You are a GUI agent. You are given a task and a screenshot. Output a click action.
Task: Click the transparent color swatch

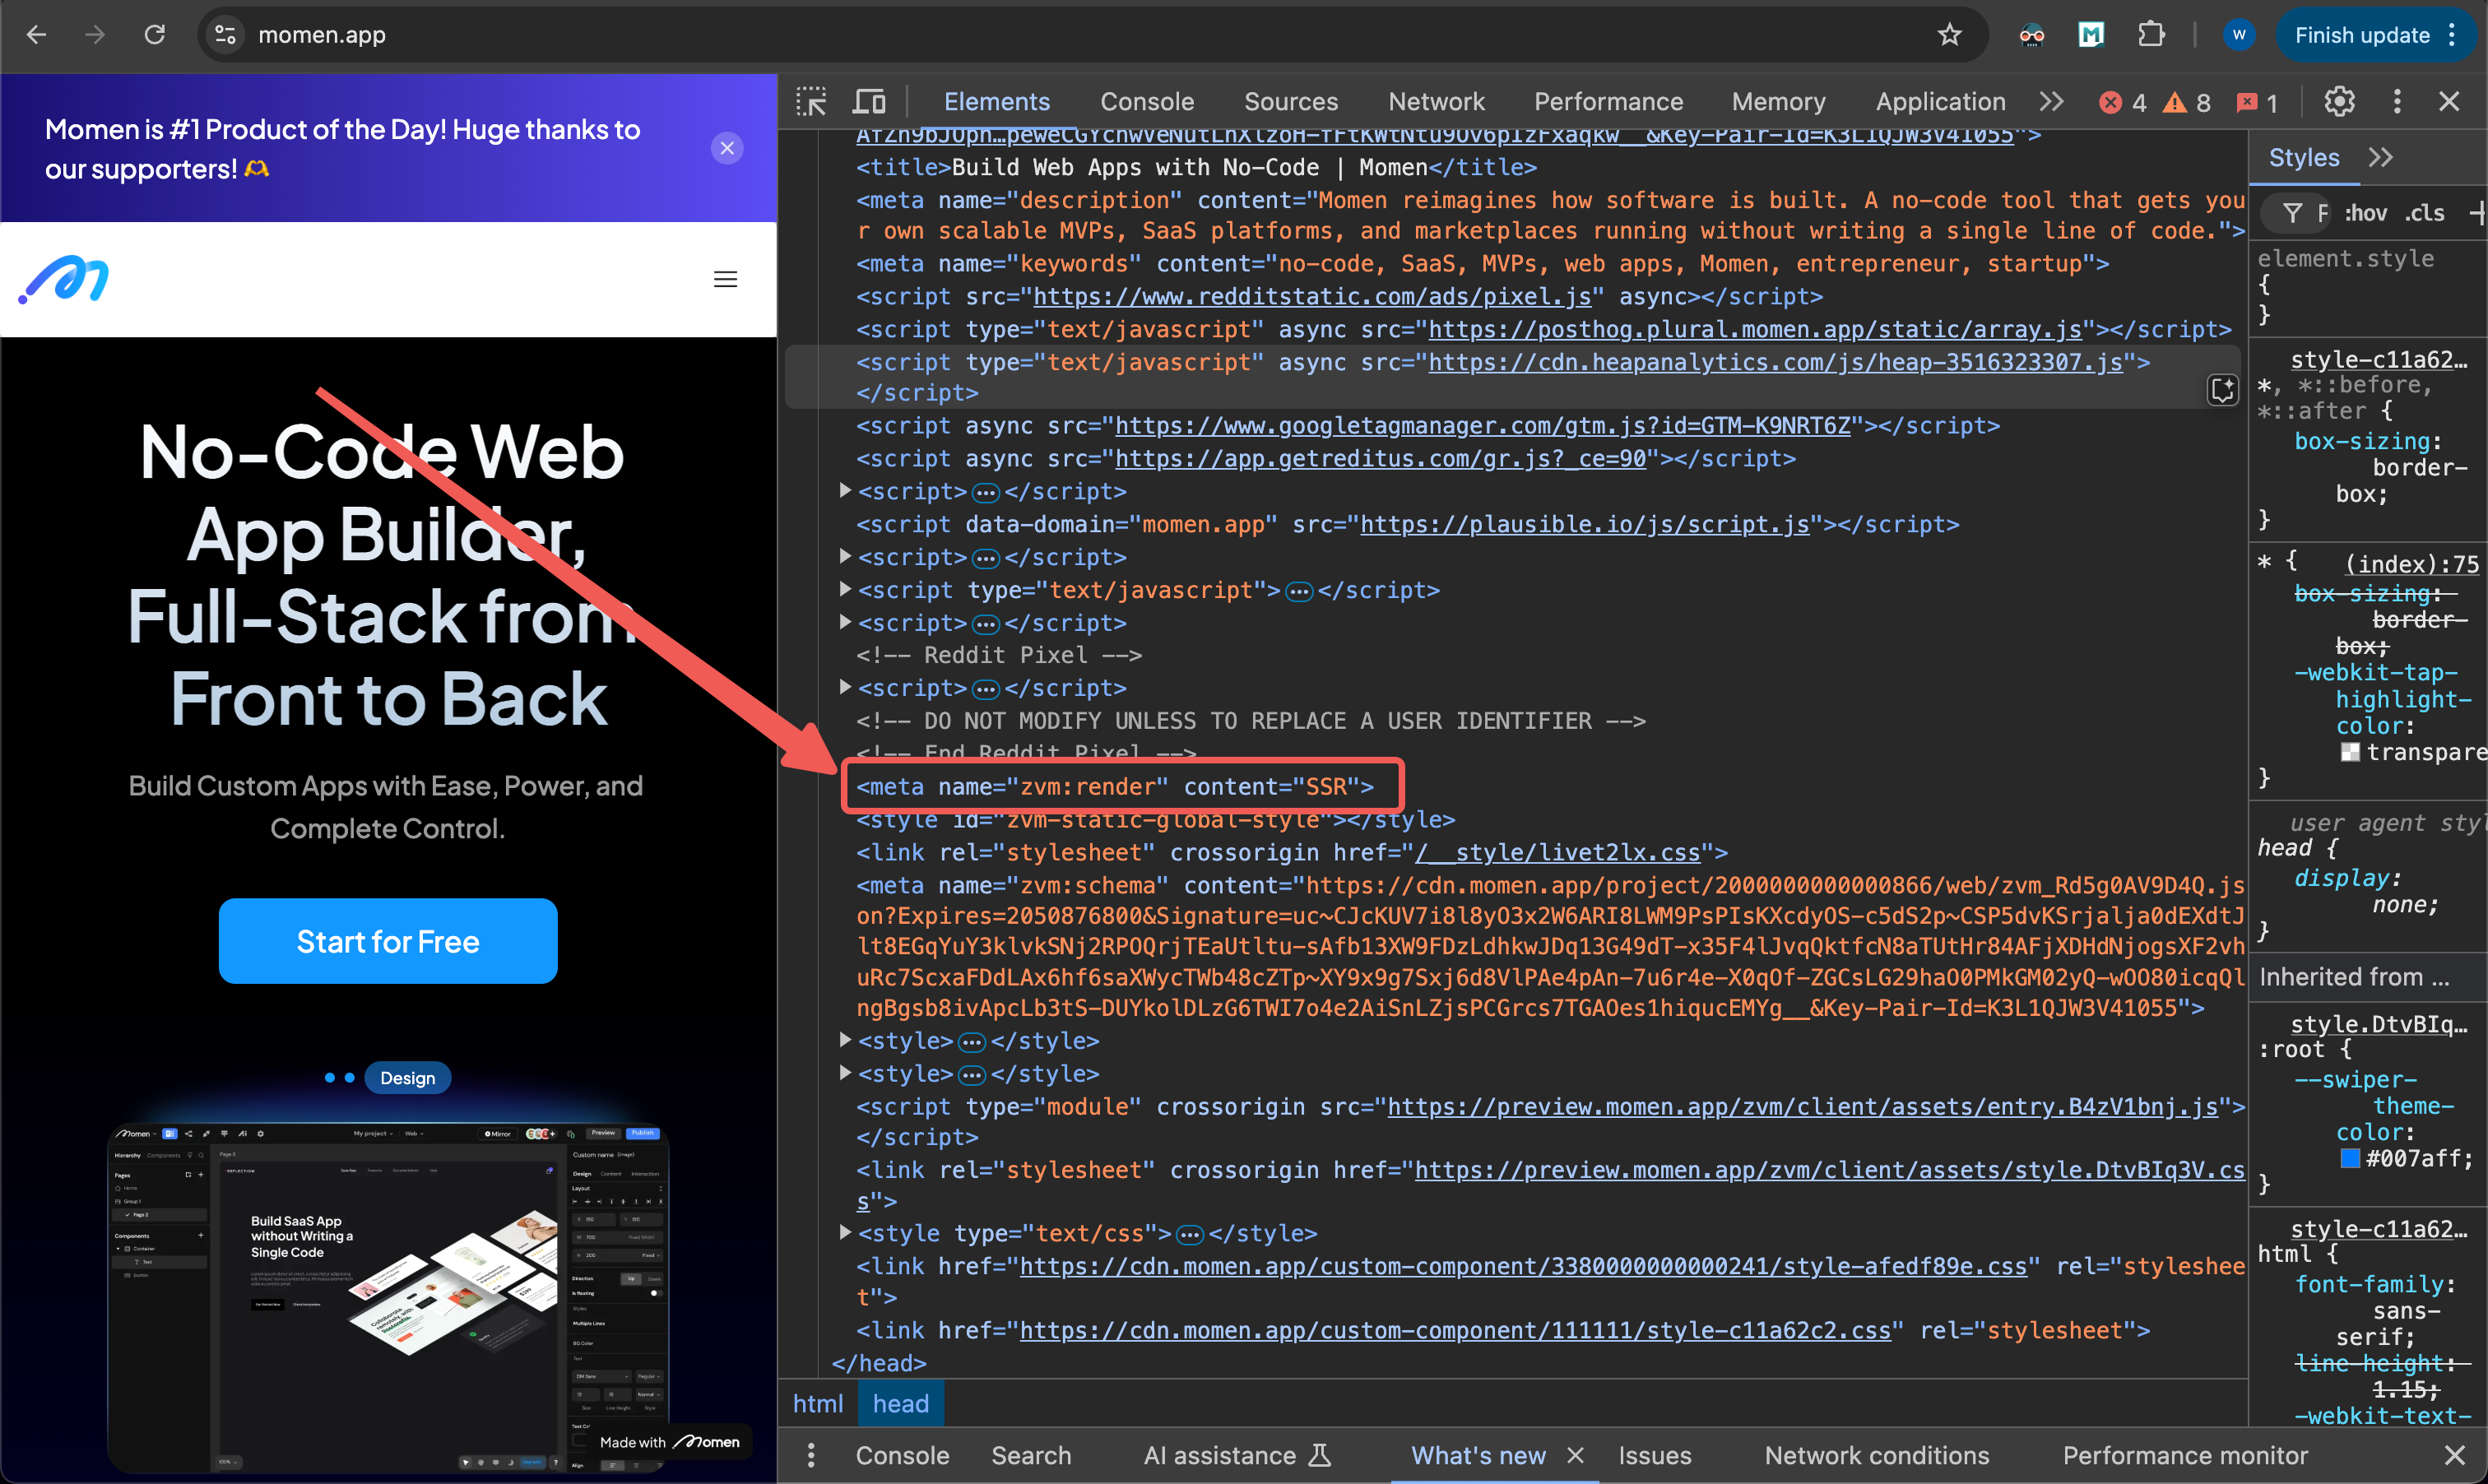tap(2350, 752)
